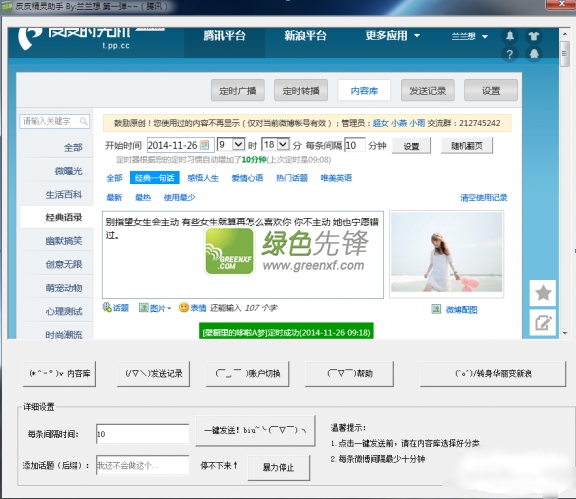This screenshot has width=576, height=499.
Task: Click the 添加话题（后缀） input field
Action: [143, 465]
